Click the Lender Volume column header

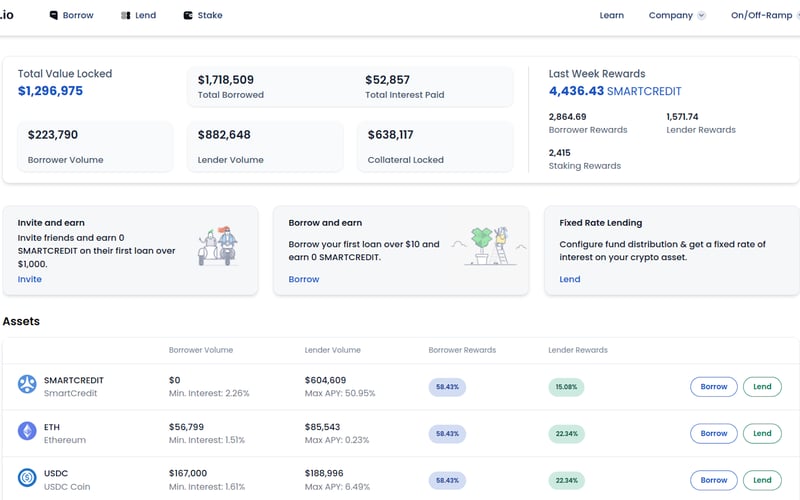[x=333, y=350]
